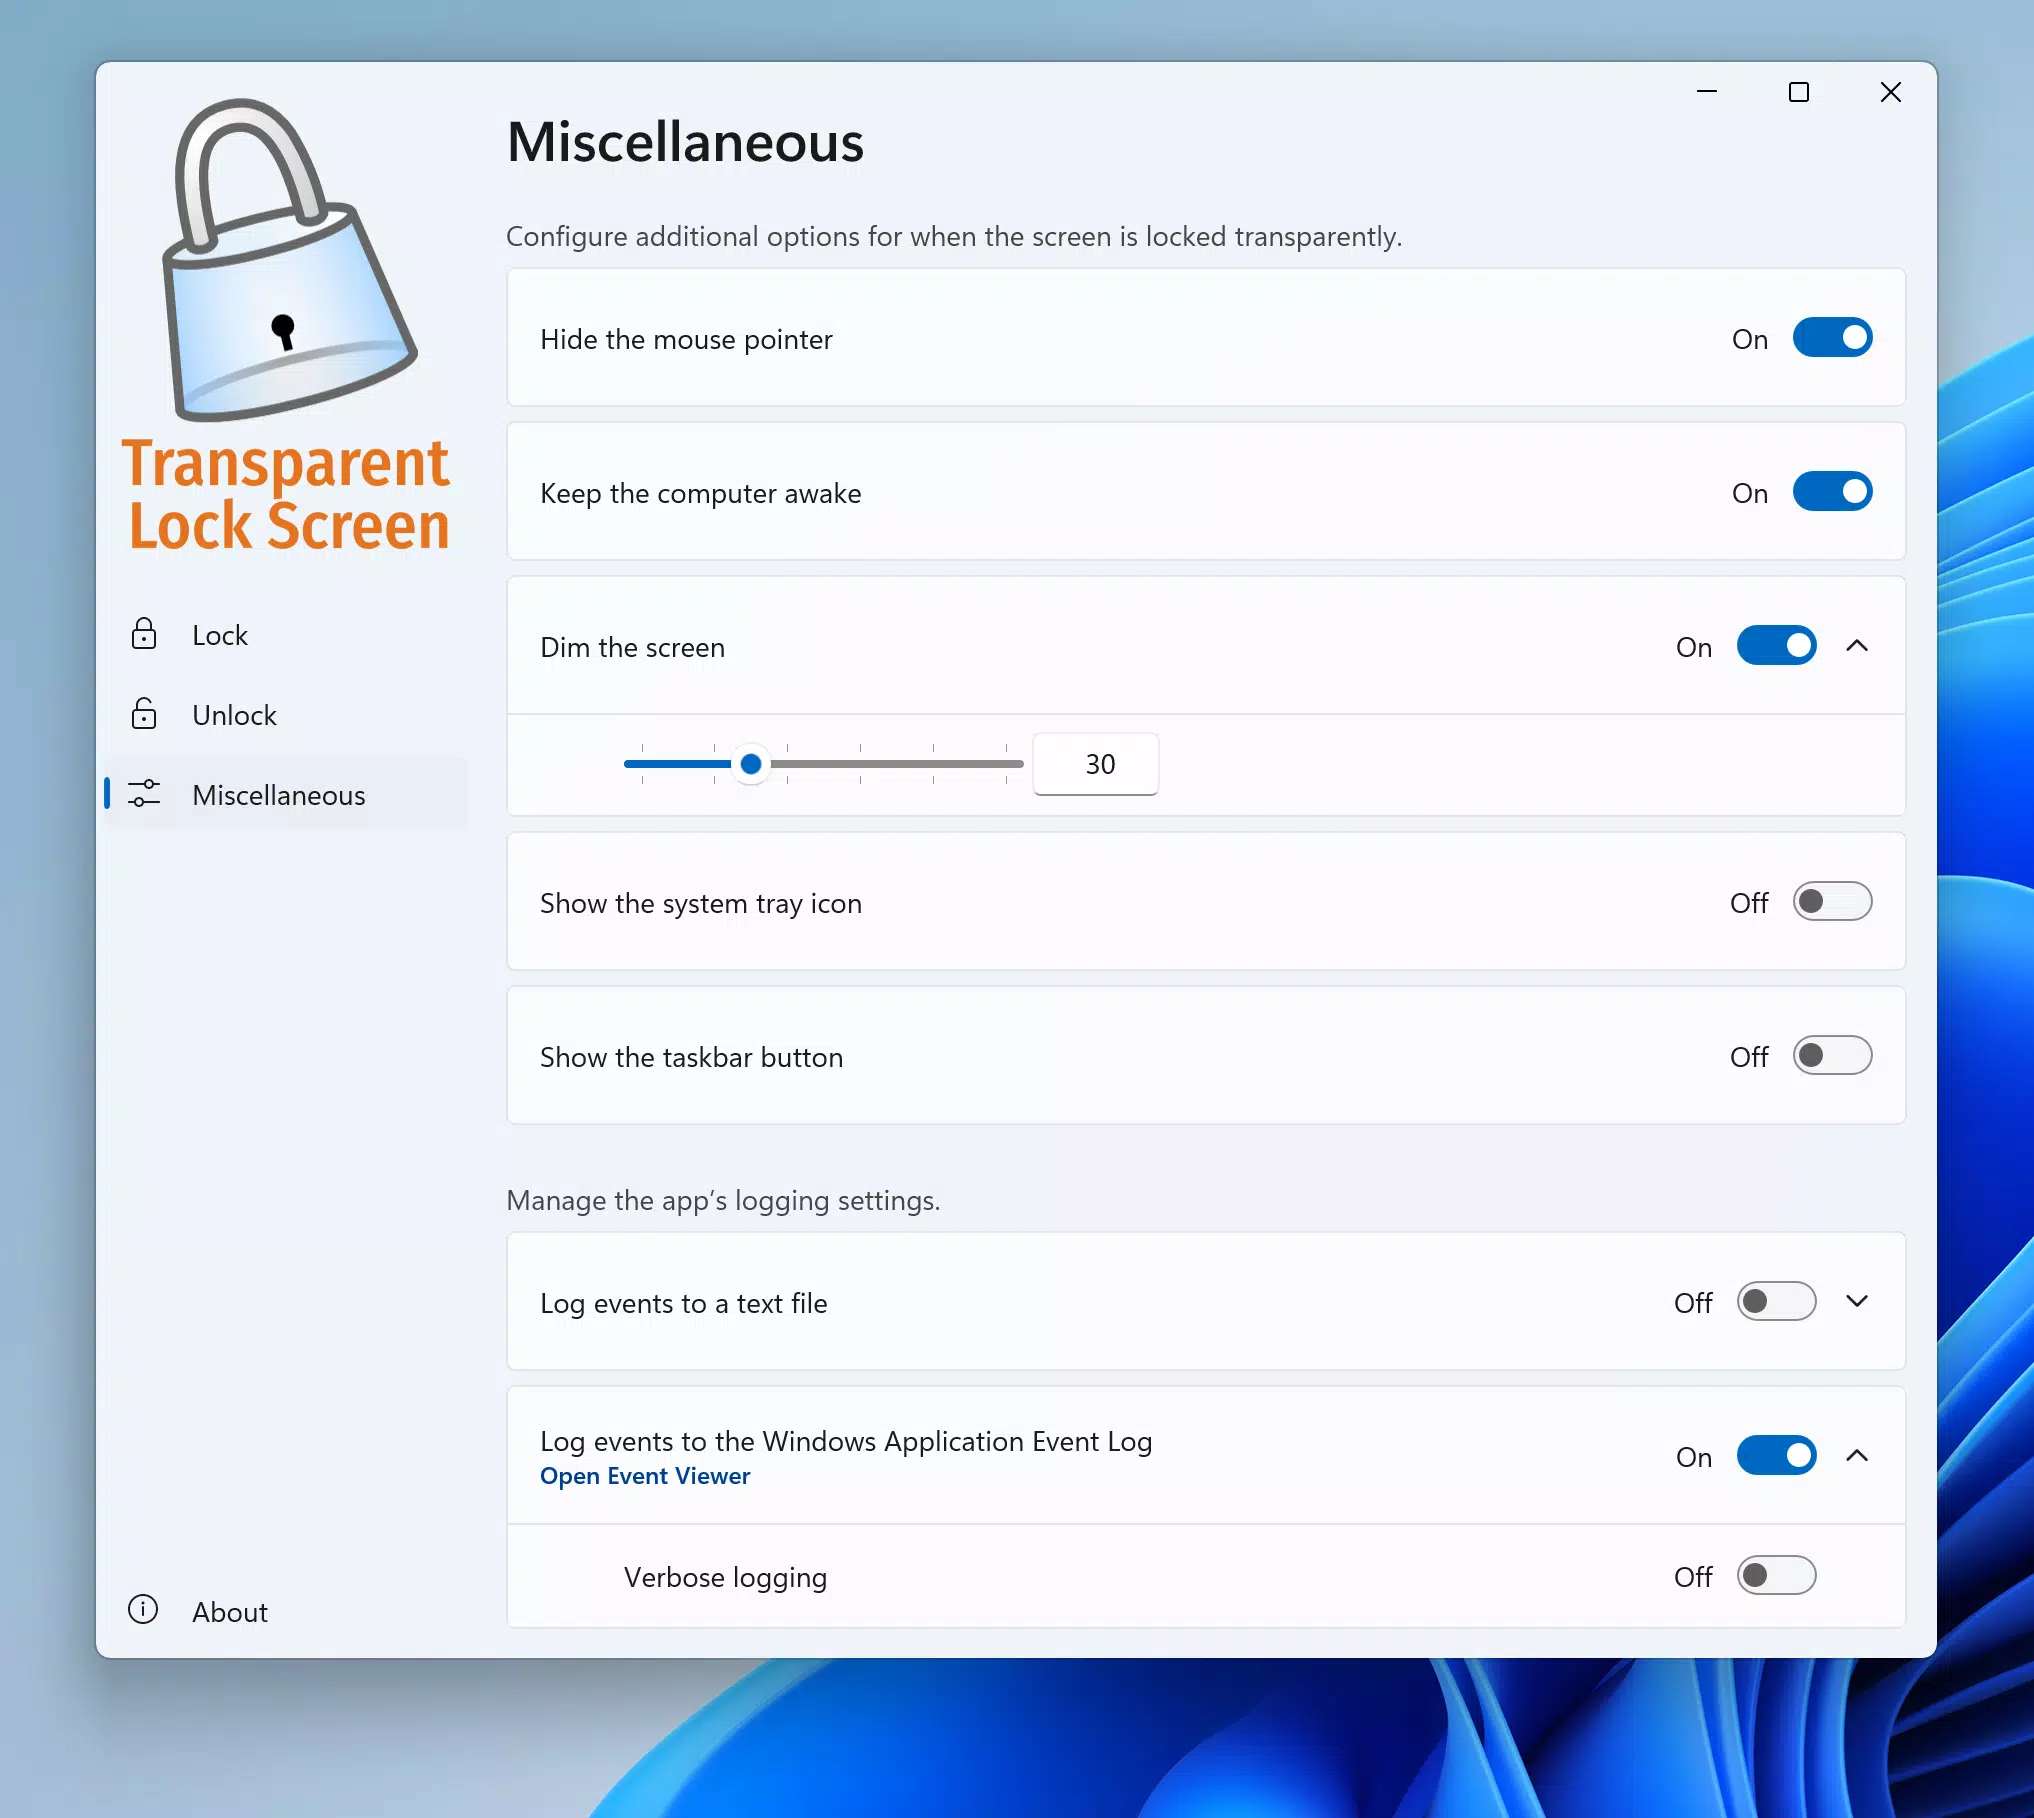The height and width of the screenshot is (1818, 2034).
Task: Click 'Verbose logging' label
Action: (x=725, y=1577)
